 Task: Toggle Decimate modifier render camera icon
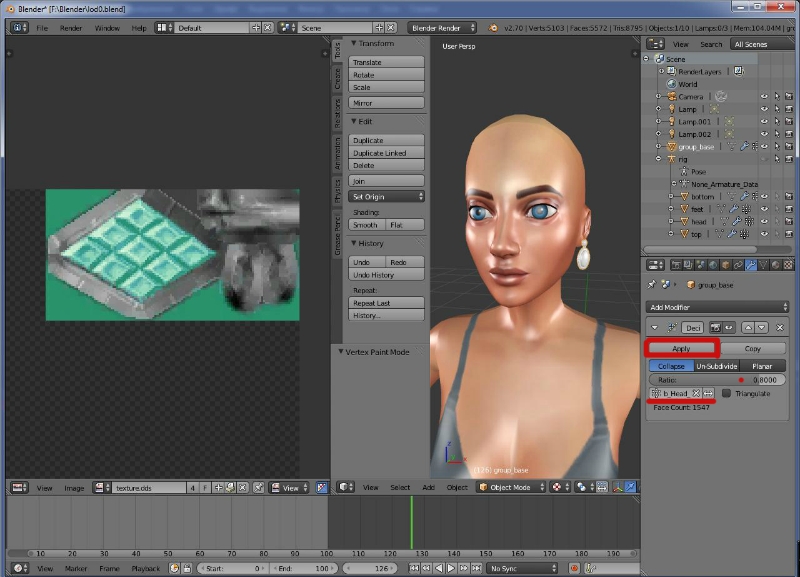[x=717, y=327]
